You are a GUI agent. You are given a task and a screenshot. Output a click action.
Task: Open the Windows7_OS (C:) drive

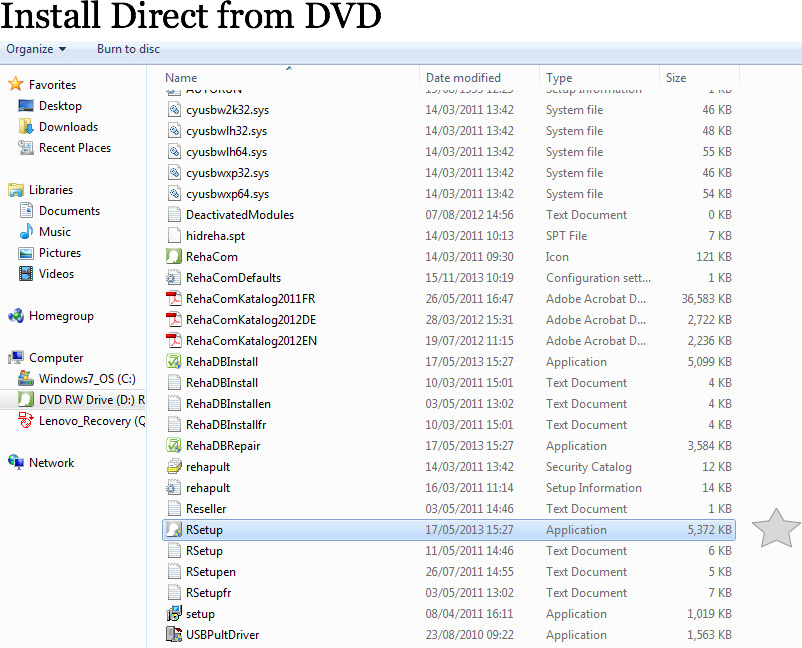click(87, 379)
